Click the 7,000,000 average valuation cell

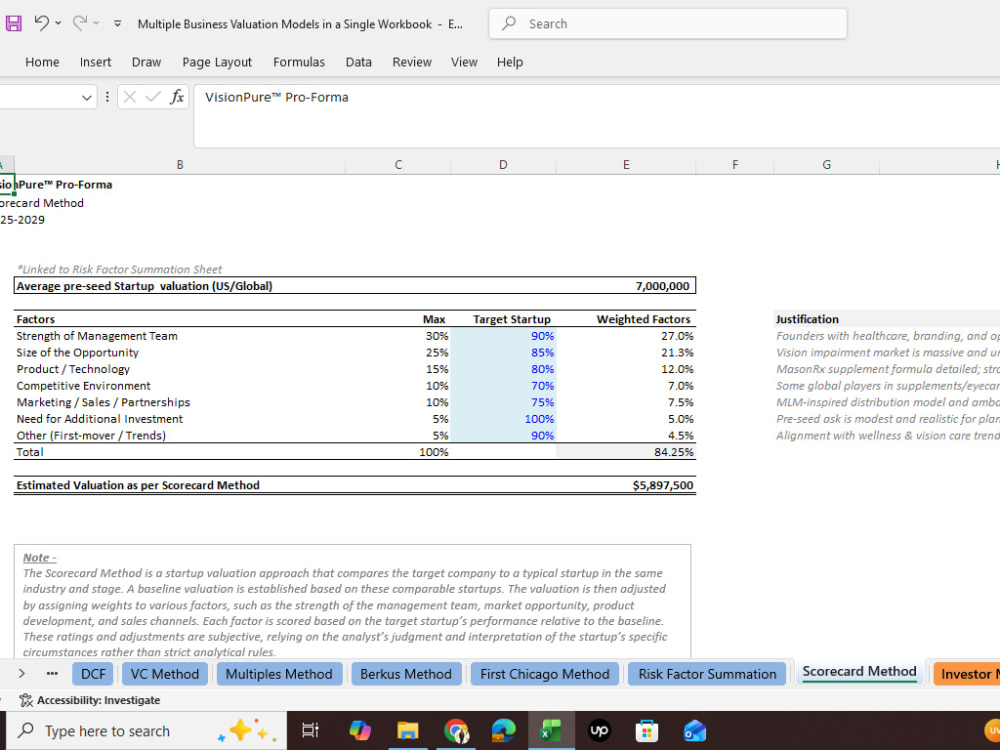pos(626,286)
